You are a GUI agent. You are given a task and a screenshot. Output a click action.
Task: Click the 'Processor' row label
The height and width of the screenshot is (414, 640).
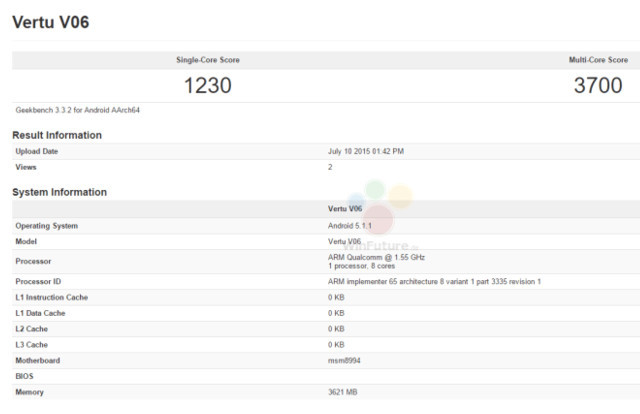(x=33, y=261)
